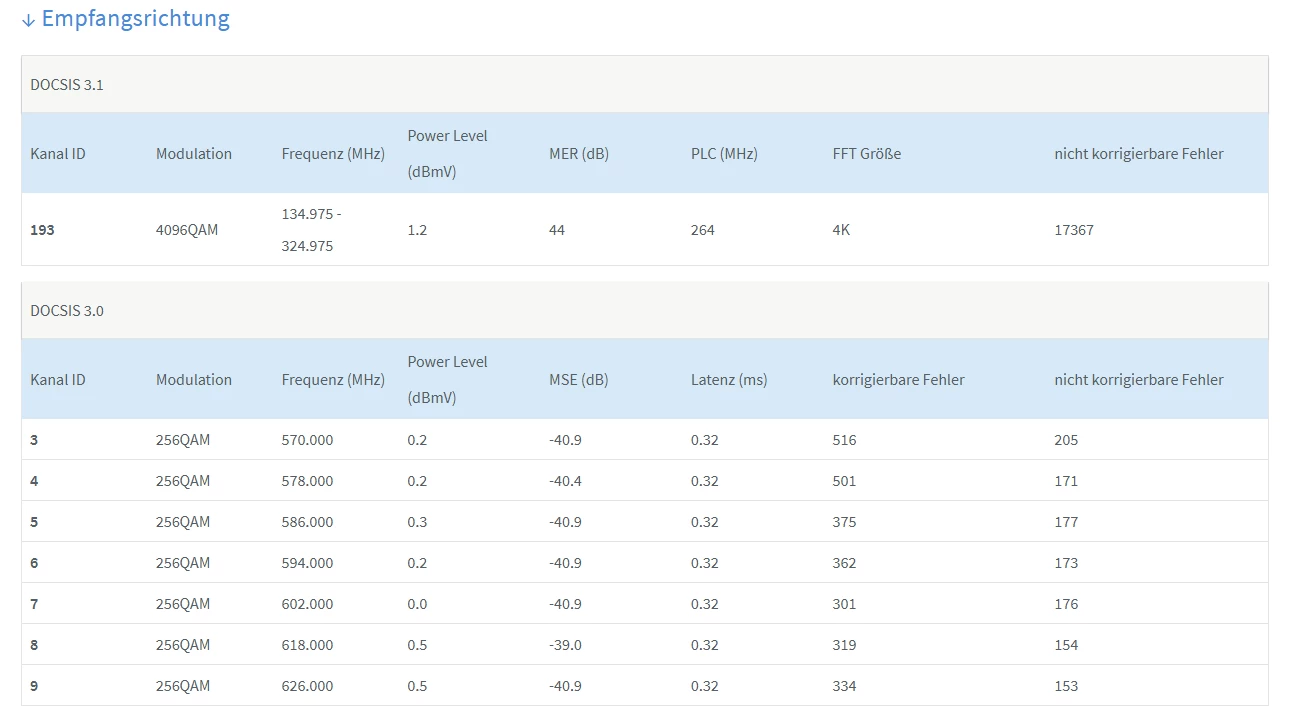
Task: Collapse the Empfangsrichtung section heading
Action: [135, 19]
